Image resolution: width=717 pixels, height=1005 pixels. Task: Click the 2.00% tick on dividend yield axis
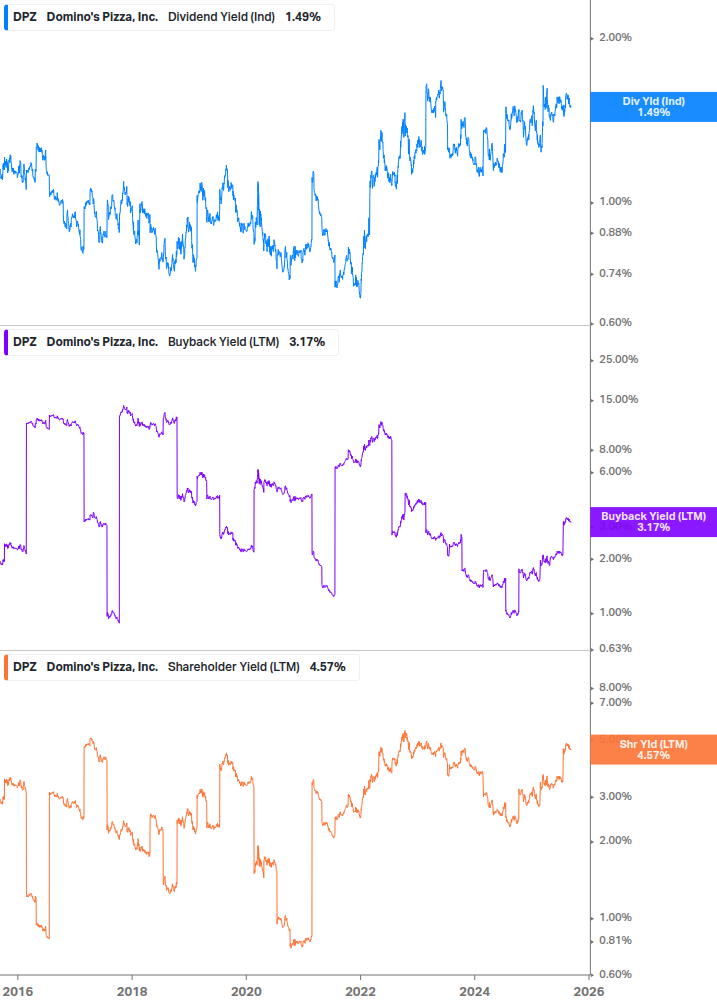point(615,38)
